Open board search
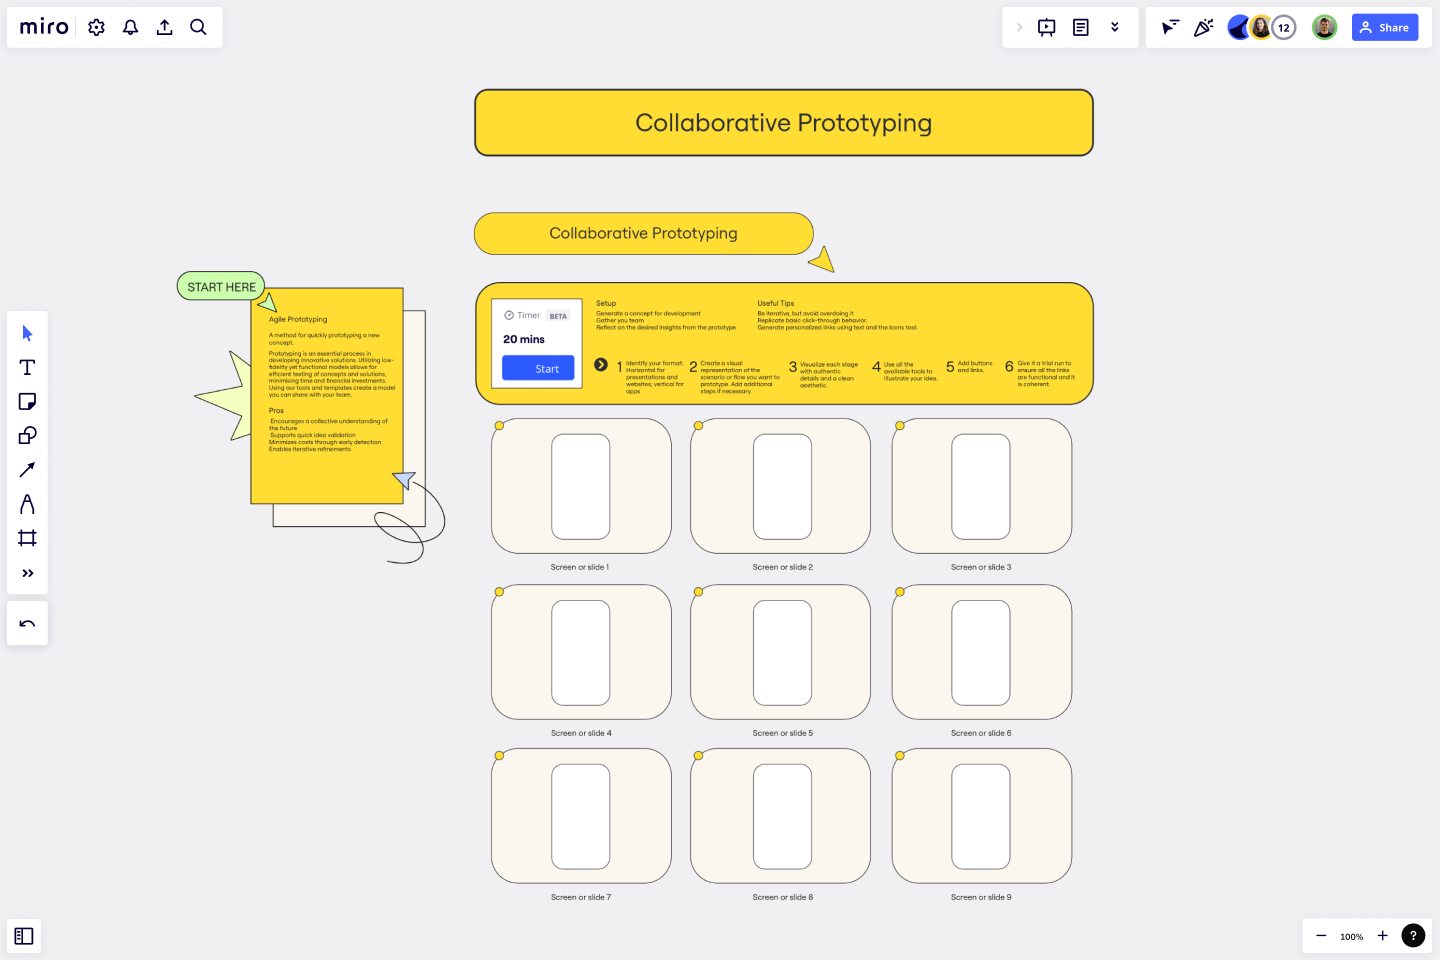Image resolution: width=1440 pixels, height=960 pixels. [x=198, y=27]
